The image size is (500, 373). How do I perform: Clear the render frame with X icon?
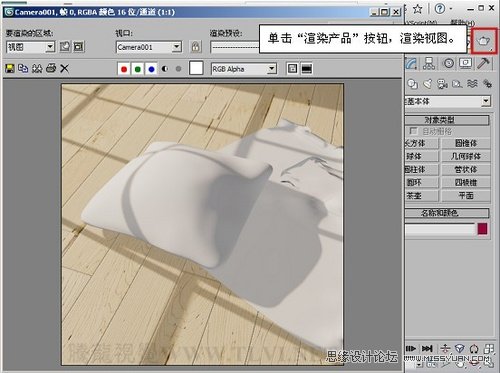tap(64, 68)
